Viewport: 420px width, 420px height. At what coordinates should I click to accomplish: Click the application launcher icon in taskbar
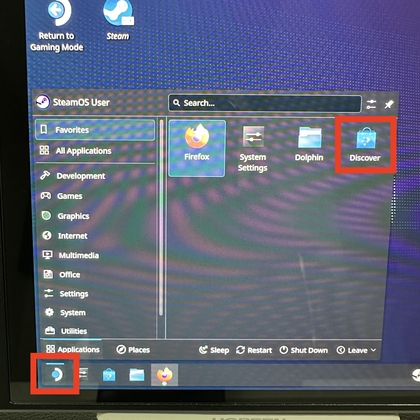coord(57,374)
